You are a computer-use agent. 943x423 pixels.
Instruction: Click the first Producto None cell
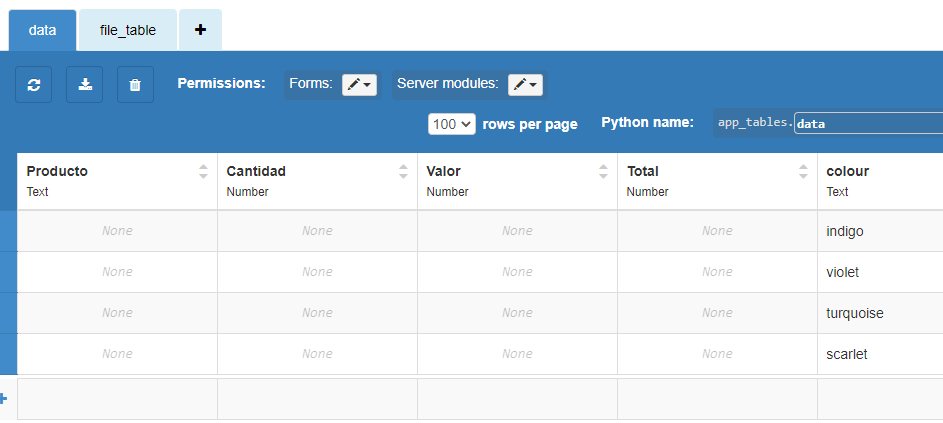(117, 231)
